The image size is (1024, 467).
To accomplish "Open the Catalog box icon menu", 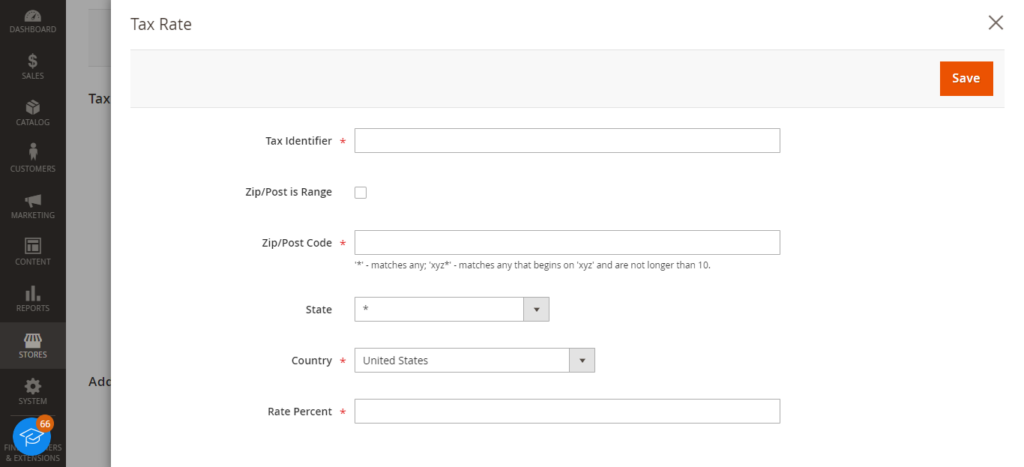I will 33,113.
